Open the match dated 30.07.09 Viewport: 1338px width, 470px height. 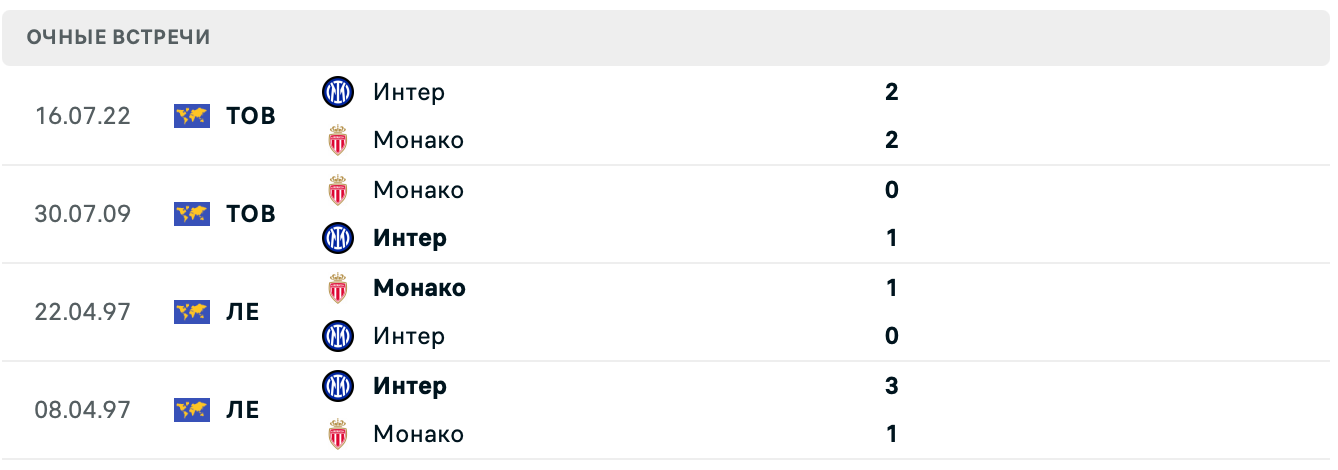click(x=83, y=214)
